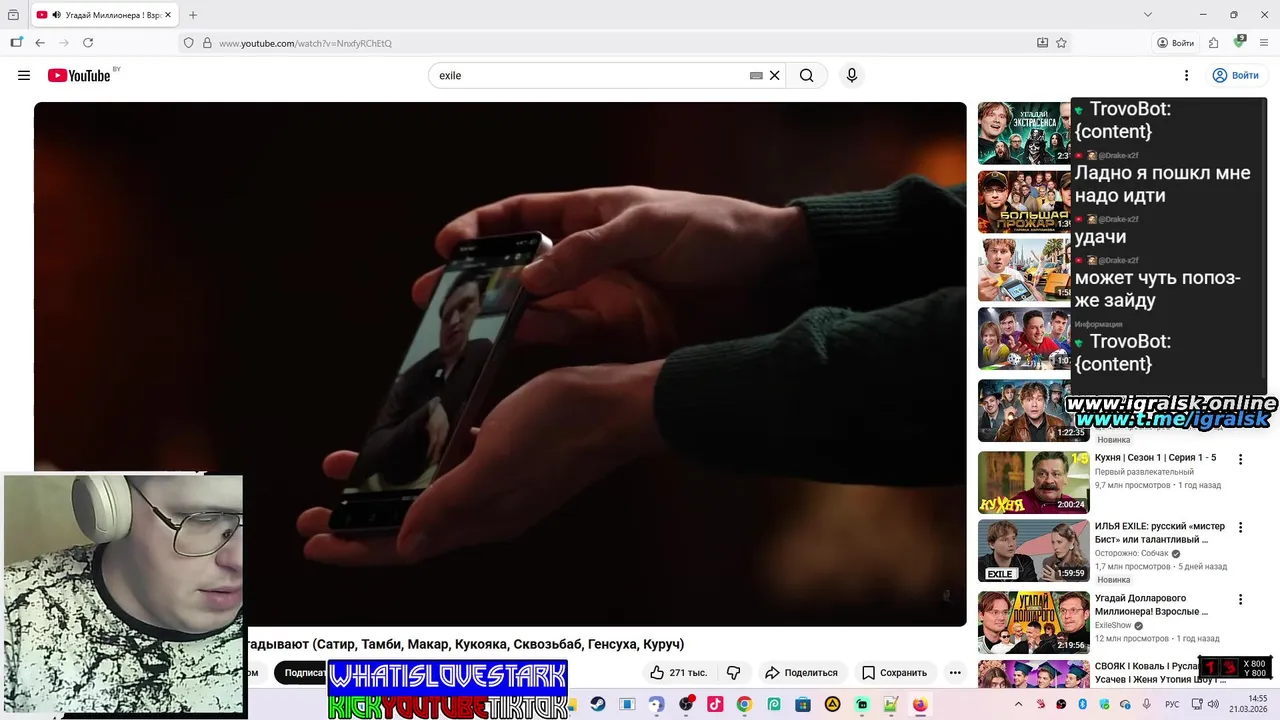Viewport: 1280px width, 720px height.
Task: Click the YouTube Войти sign-in button
Action: (x=1235, y=75)
